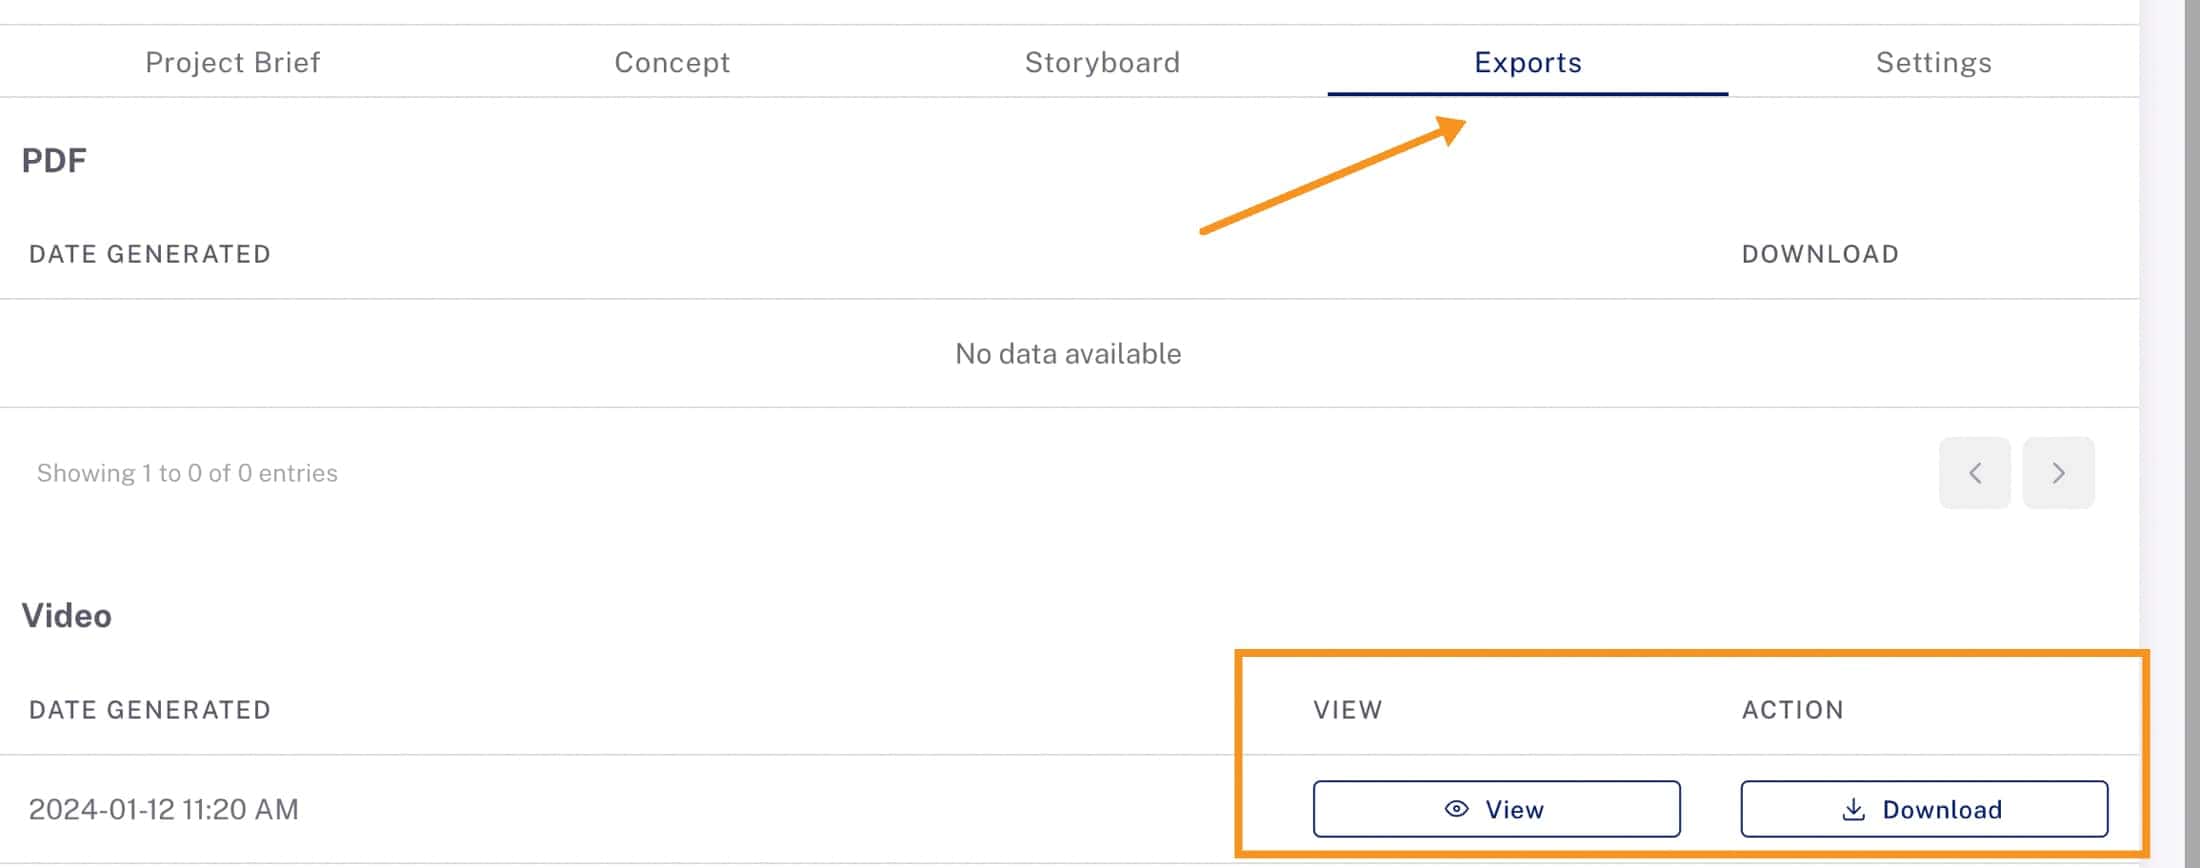Click the PDF Download column header
Image resolution: width=2200 pixels, height=868 pixels.
pyautogui.click(x=1820, y=254)
